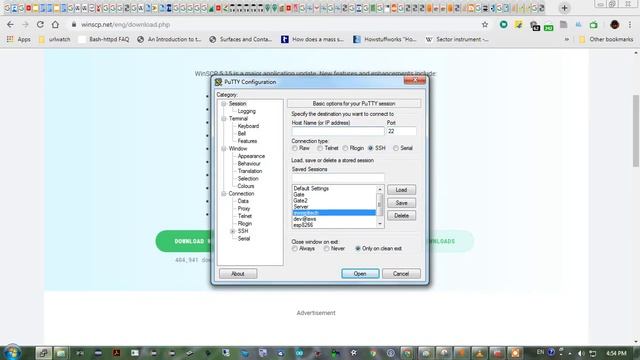The height and width of the screenshot is (360, 640).
Task: Show hidden bookmarks with the double chevron
Action: [567, 39]
